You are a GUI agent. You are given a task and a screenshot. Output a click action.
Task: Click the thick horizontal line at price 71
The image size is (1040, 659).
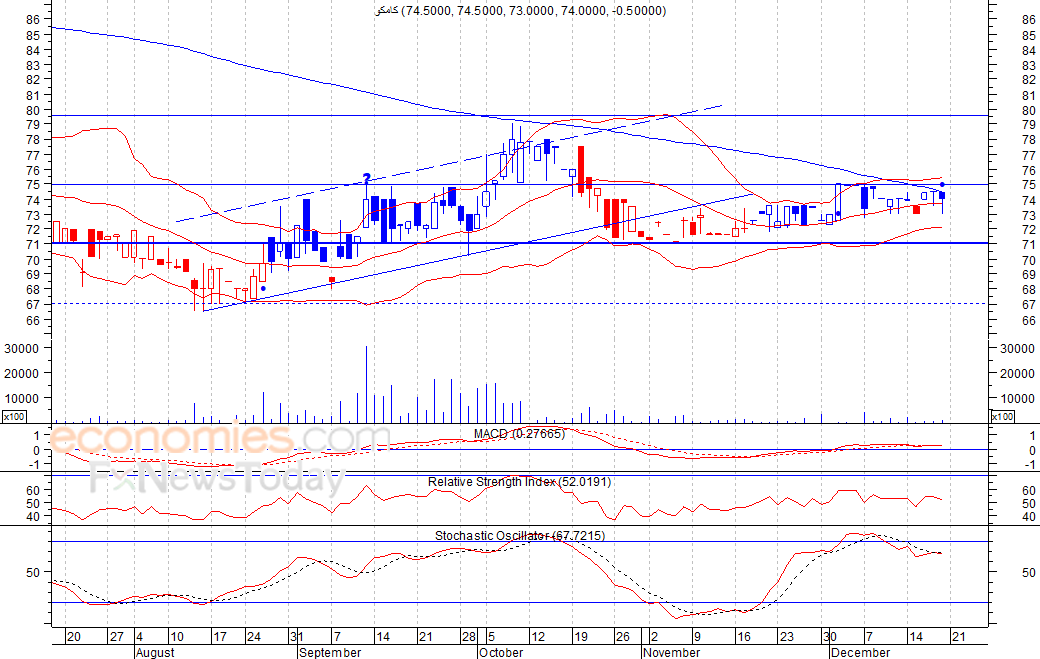pos(520,243)
